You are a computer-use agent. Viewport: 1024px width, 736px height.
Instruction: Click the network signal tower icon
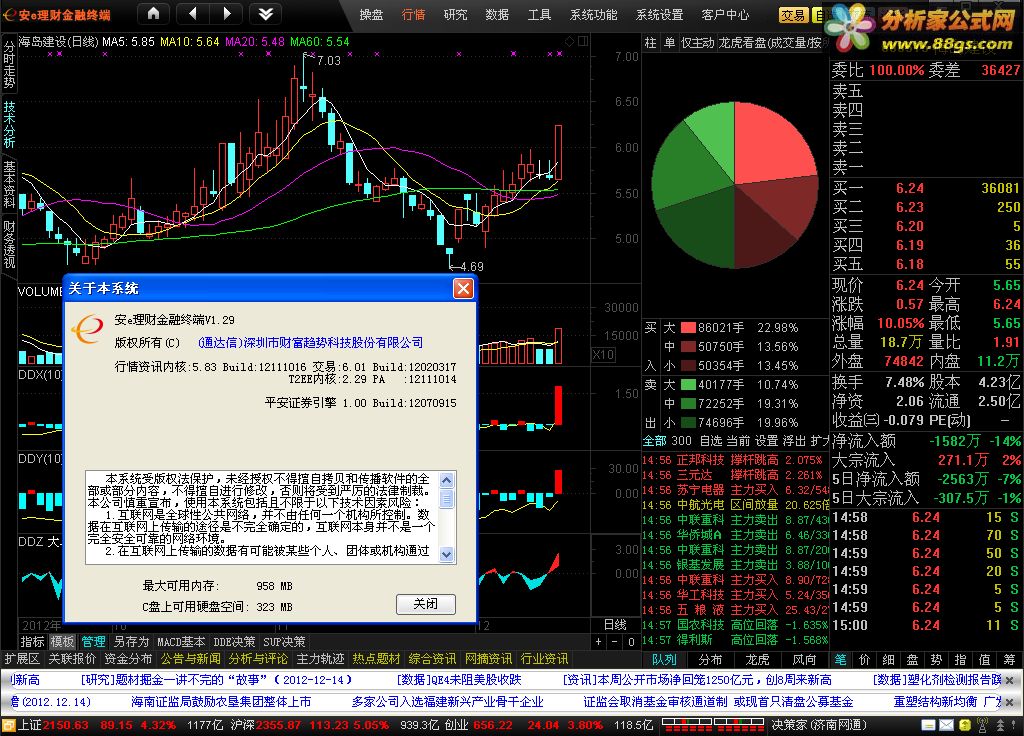(x=982, y=725)
